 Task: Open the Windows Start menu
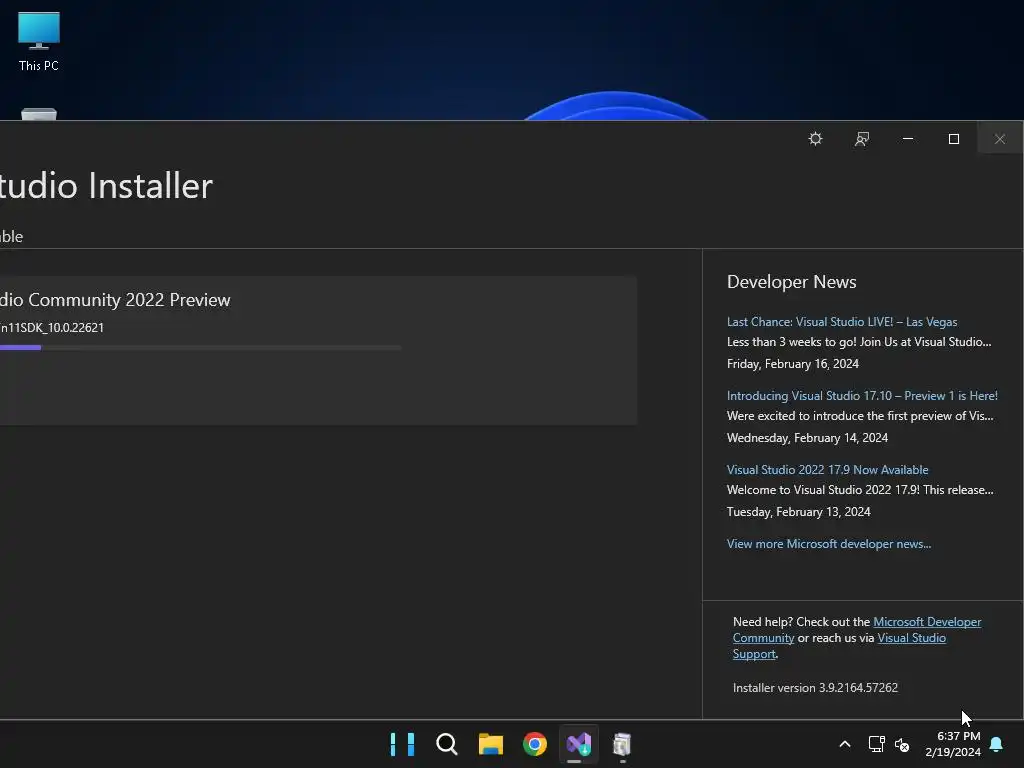[402, 744]
